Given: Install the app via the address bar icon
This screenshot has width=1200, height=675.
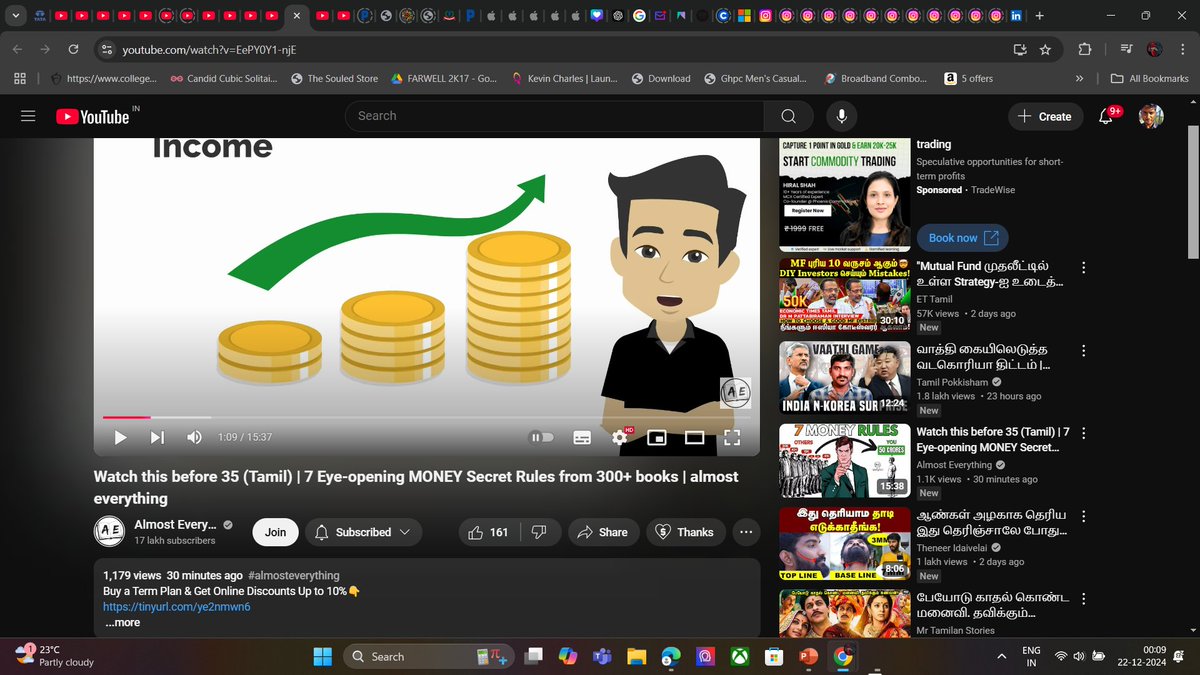Looking at the screenshot, I should [1019, 49].
